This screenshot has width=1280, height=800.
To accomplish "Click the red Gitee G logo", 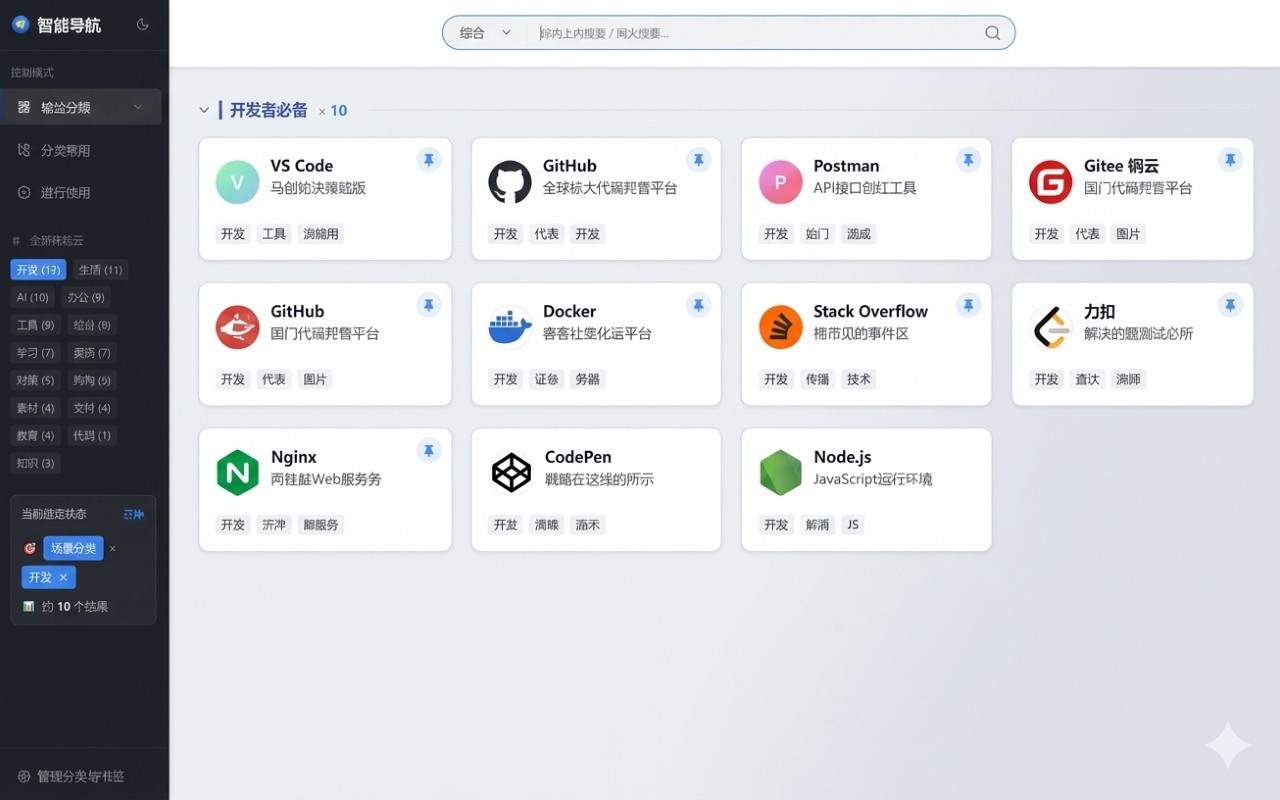I will 1050,182.
